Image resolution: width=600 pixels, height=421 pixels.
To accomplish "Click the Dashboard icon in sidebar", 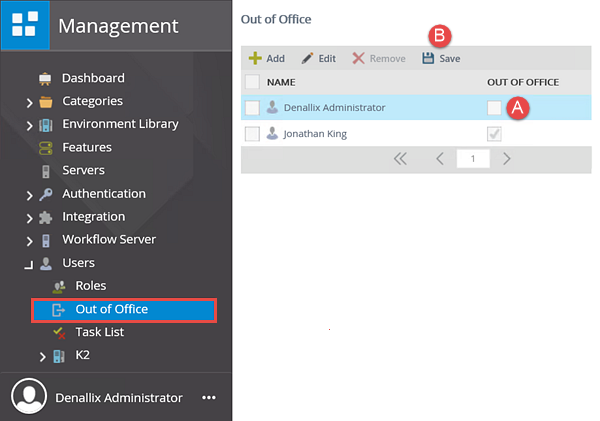I will tap(45, 78).
